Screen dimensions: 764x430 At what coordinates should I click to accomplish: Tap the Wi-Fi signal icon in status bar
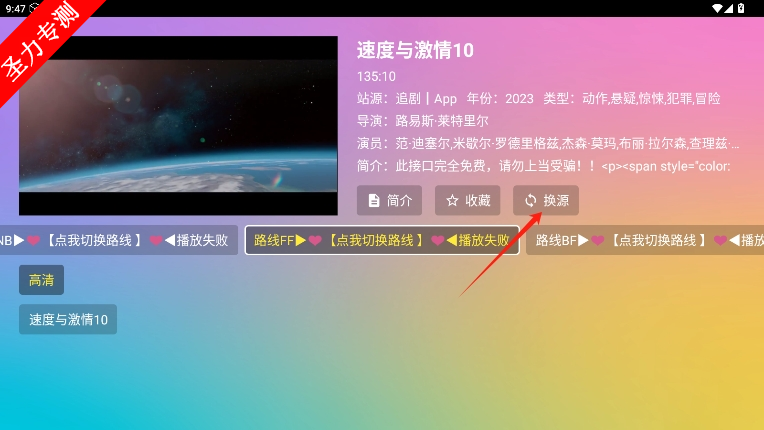[x=717, y=8]
